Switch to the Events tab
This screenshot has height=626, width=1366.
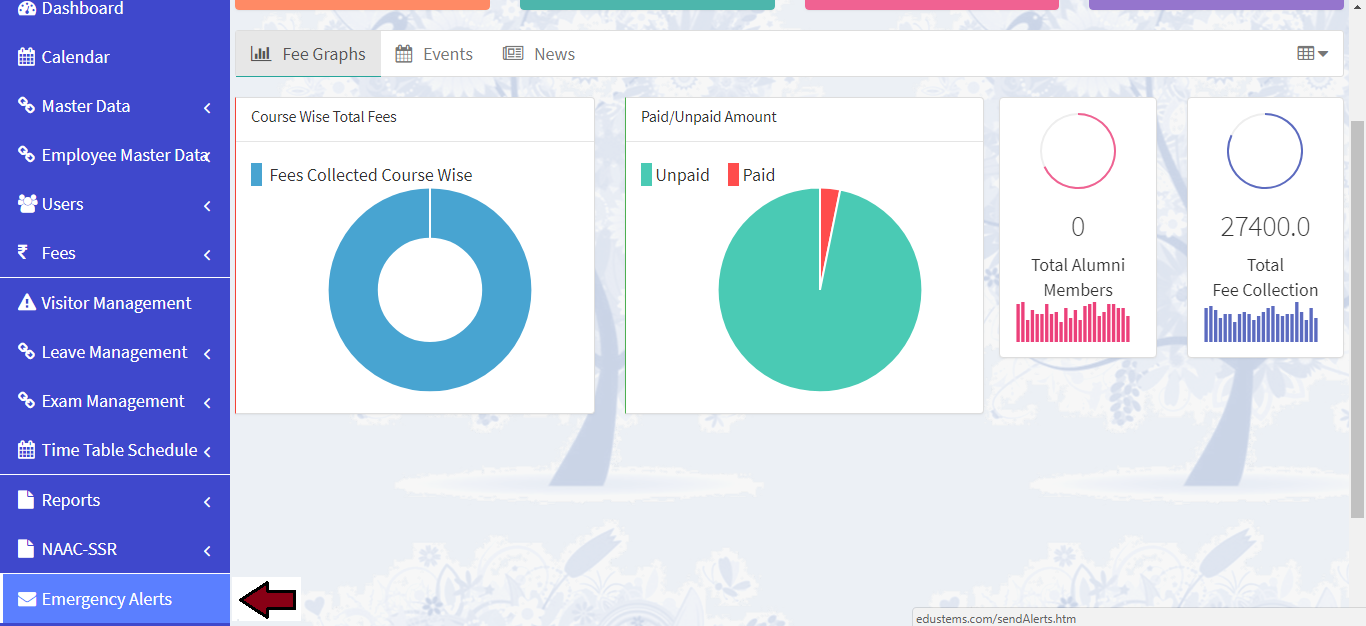[x=434, y=54]
